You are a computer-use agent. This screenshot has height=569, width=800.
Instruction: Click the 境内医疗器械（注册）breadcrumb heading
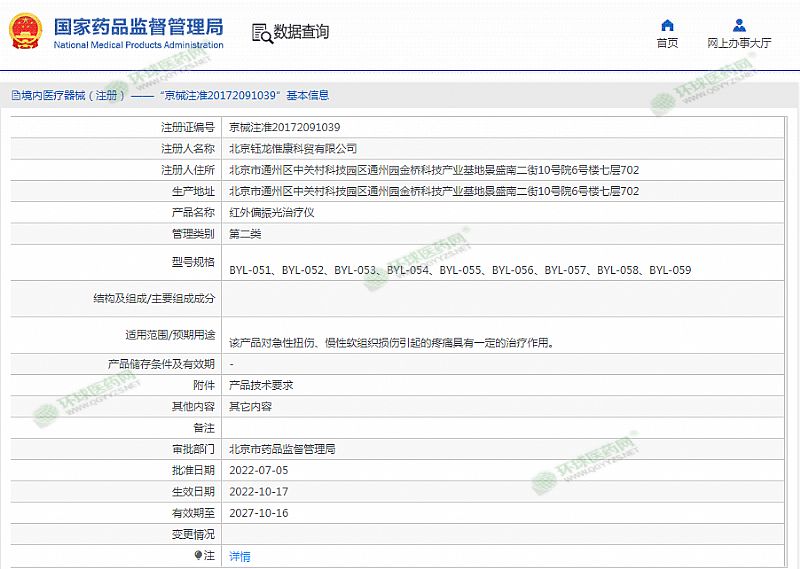[69, 96]
